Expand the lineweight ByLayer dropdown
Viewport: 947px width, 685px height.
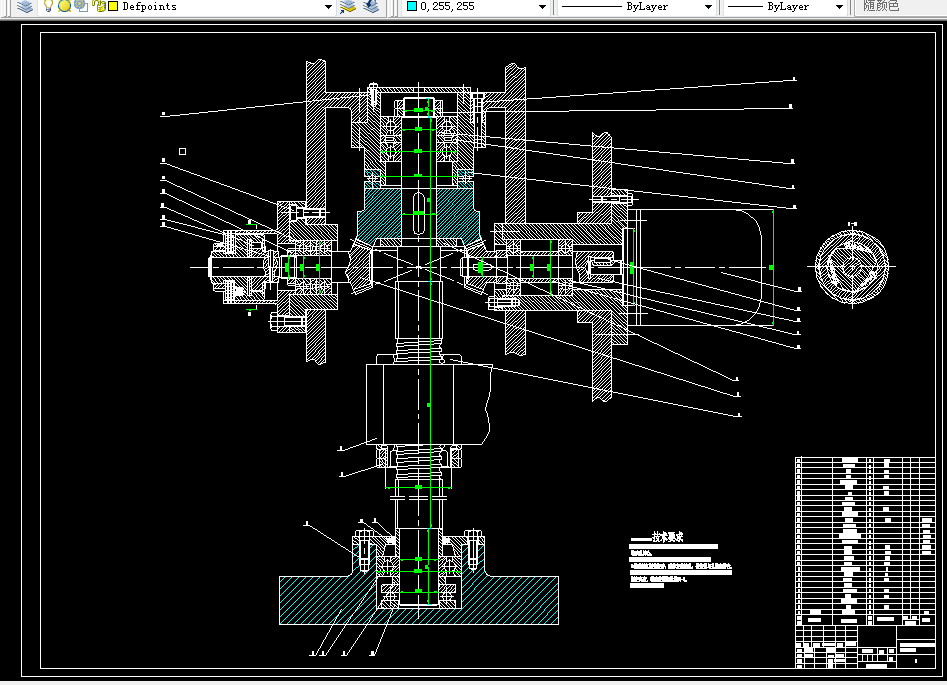point(838,6)
